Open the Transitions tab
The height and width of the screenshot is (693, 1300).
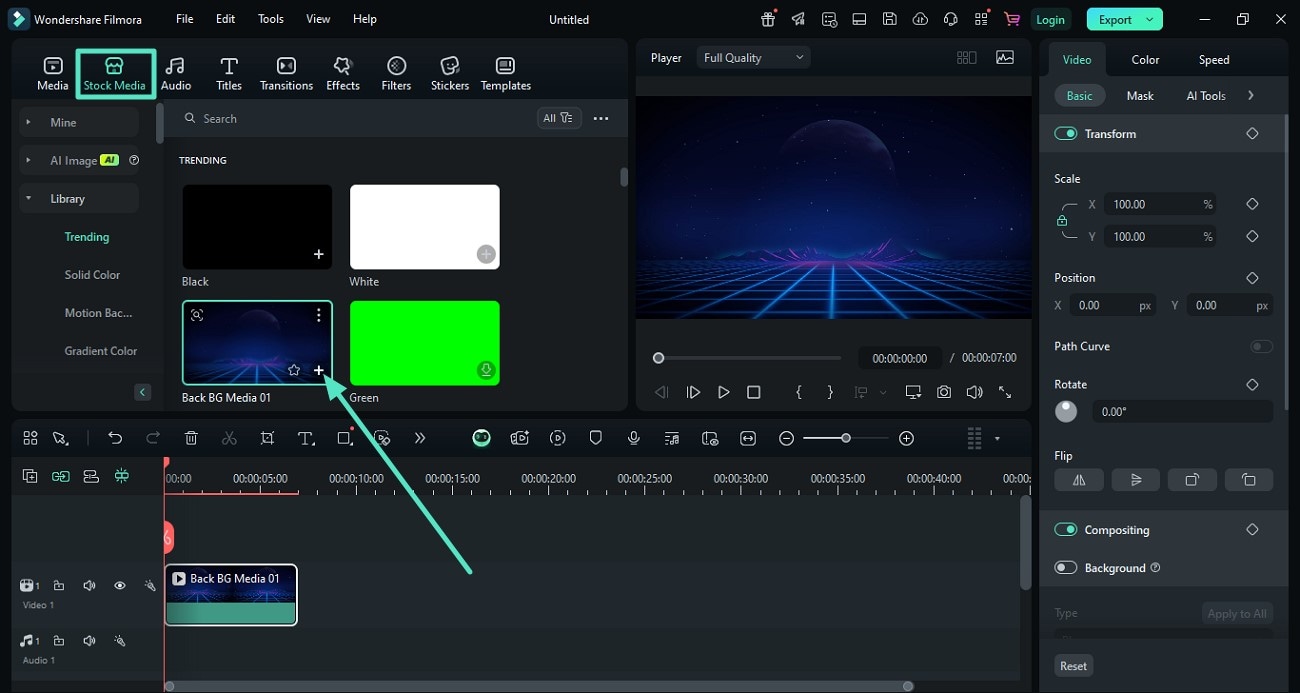point(286,74)
